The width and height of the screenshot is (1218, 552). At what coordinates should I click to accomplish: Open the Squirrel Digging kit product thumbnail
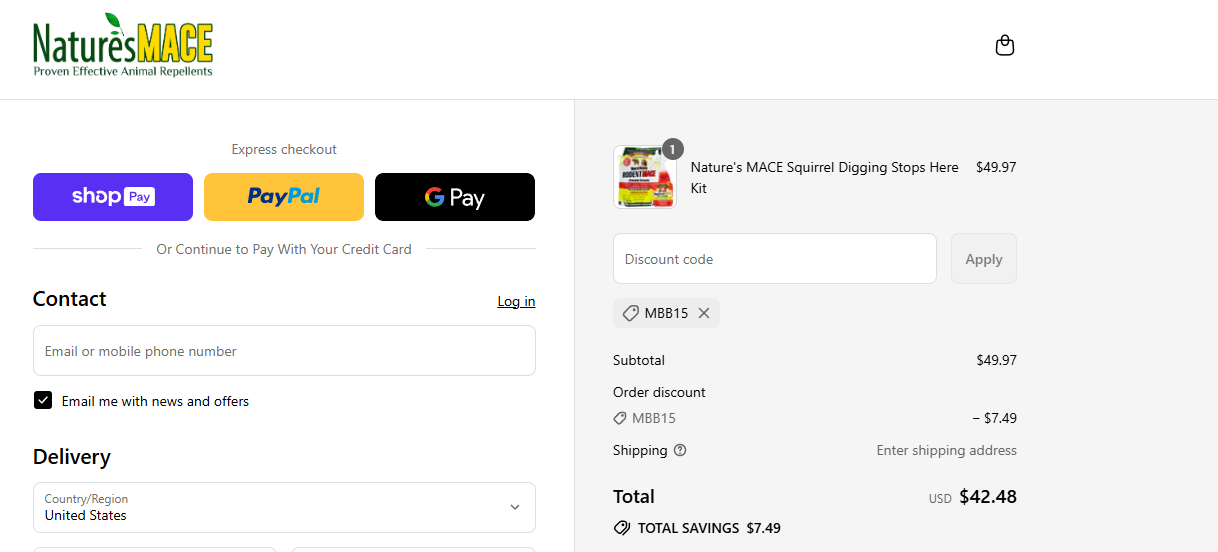[645, 177]
